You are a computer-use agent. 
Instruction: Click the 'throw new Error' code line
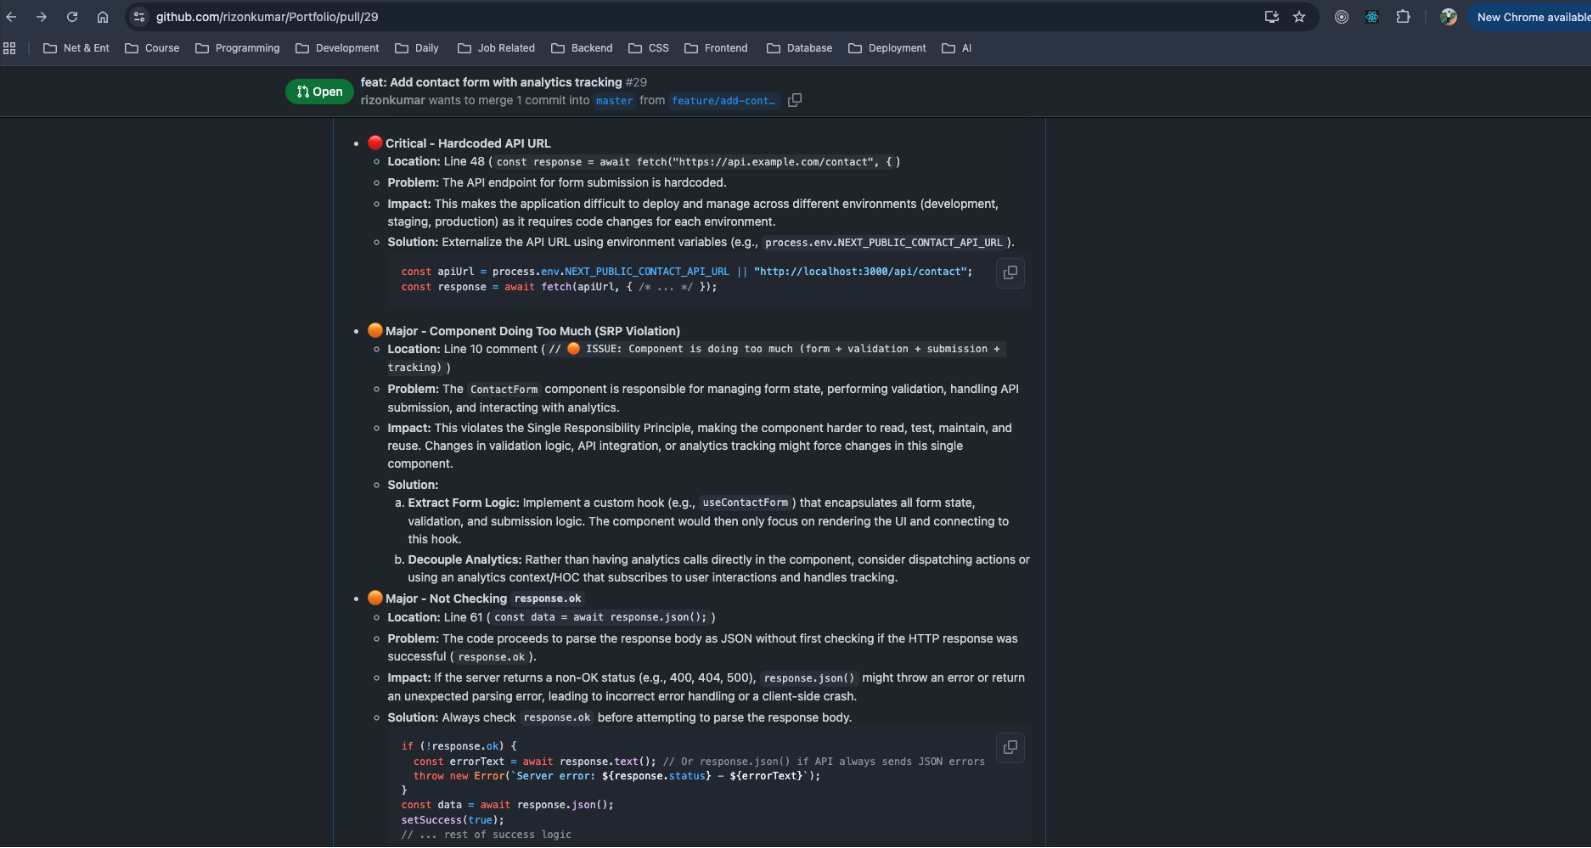pyautogui.click(x=617, y=776)
